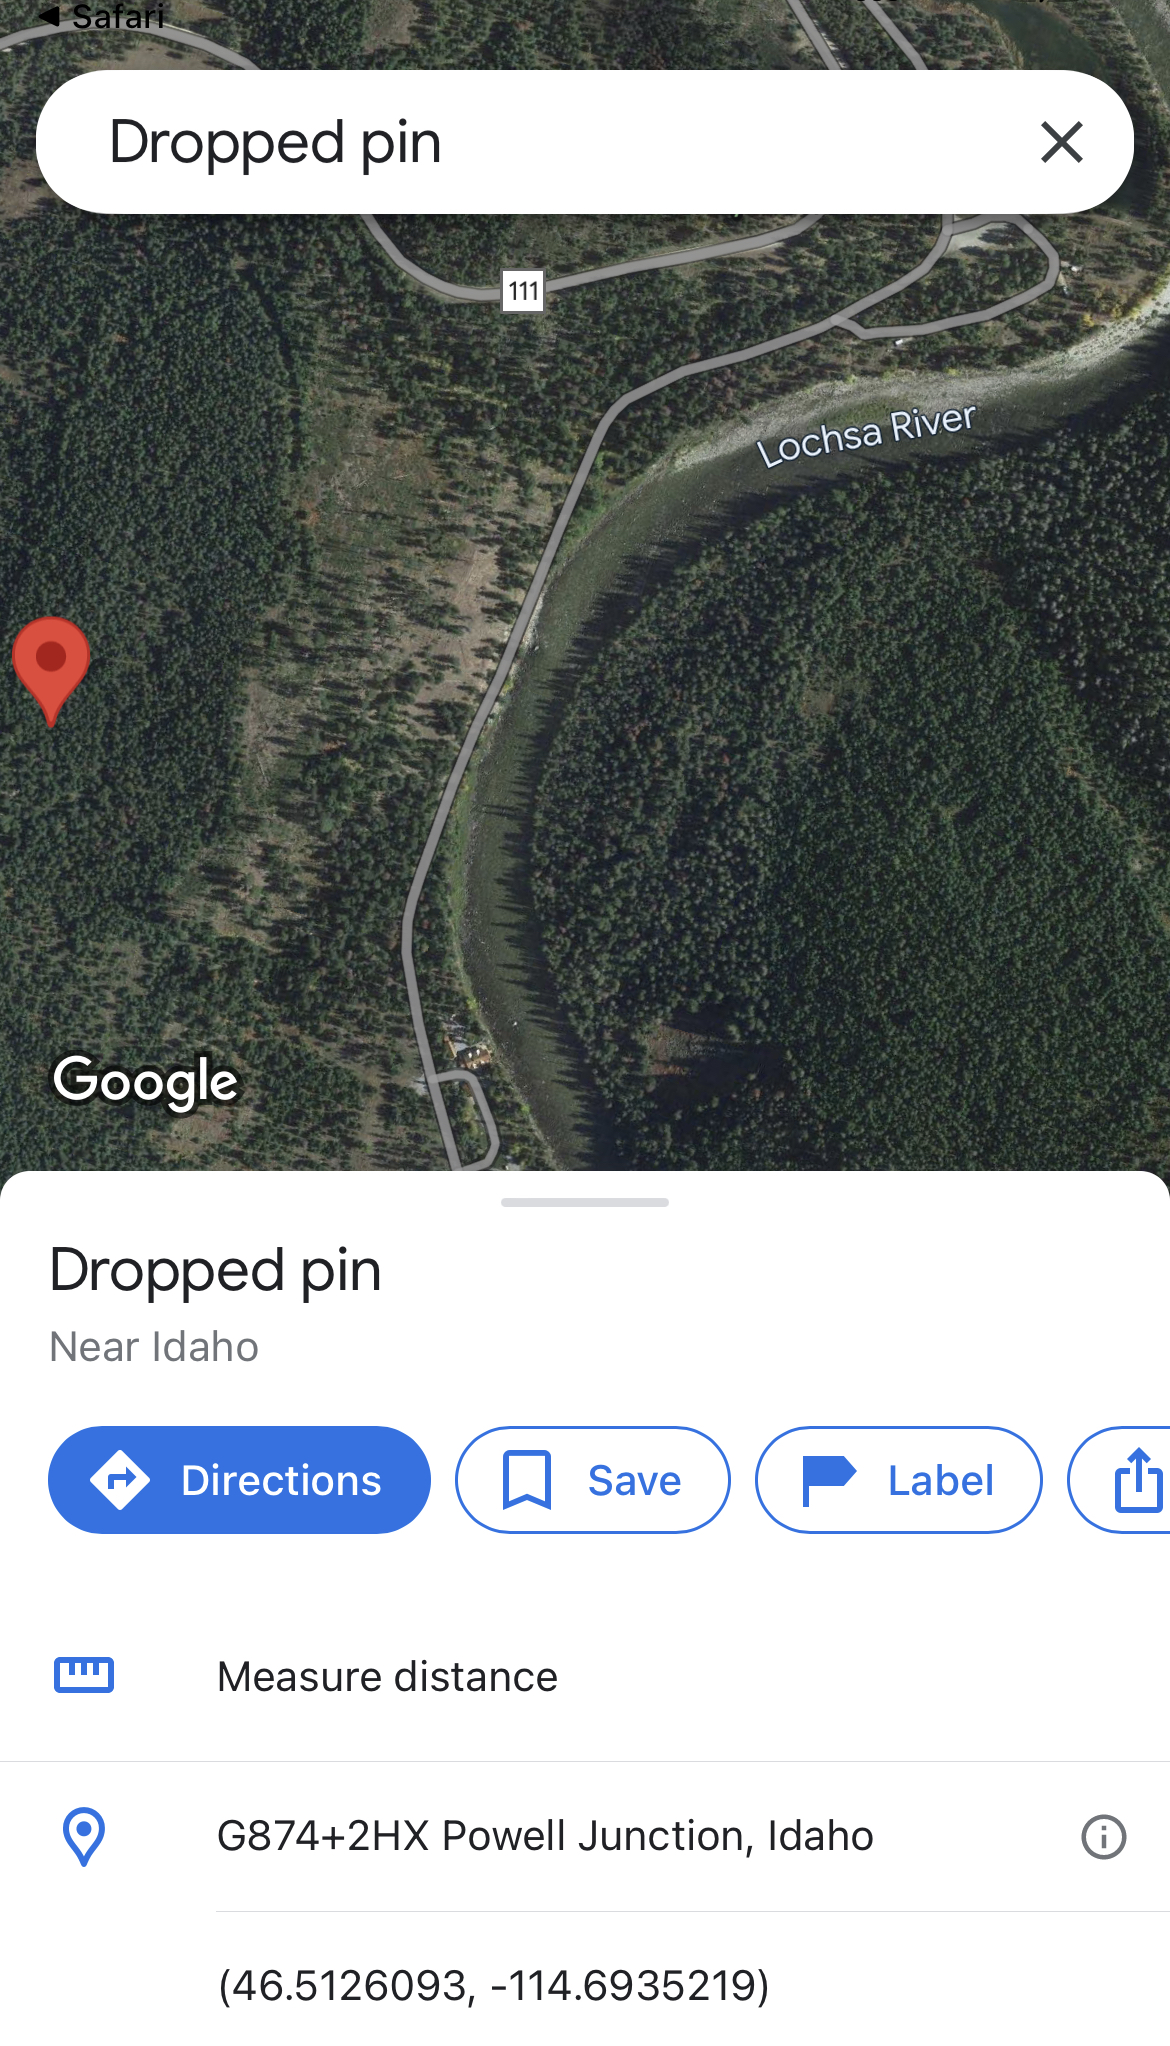Viewport: 1170px width, 2046px height.
Task: Expand the bottom sheet drag handle
Action: (x=585, y=1202)
